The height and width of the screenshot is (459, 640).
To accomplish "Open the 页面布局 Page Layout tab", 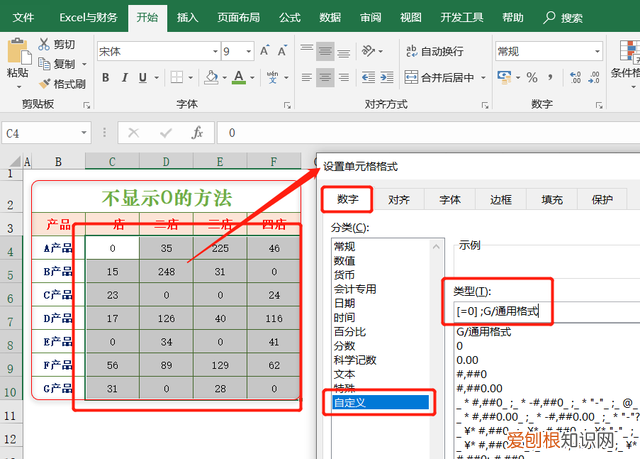I will point(238,18).
